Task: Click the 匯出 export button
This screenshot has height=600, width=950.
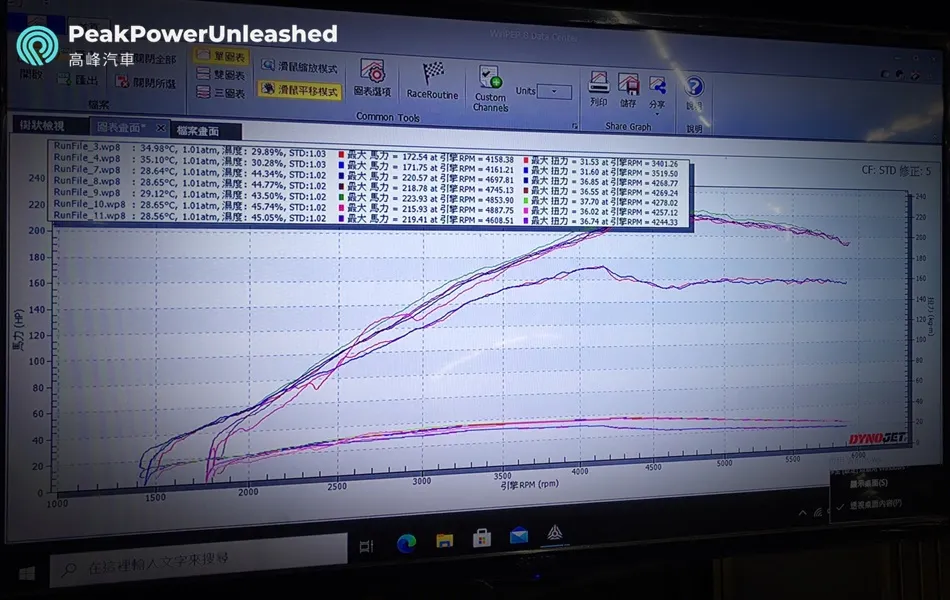Action: point(77,79)
